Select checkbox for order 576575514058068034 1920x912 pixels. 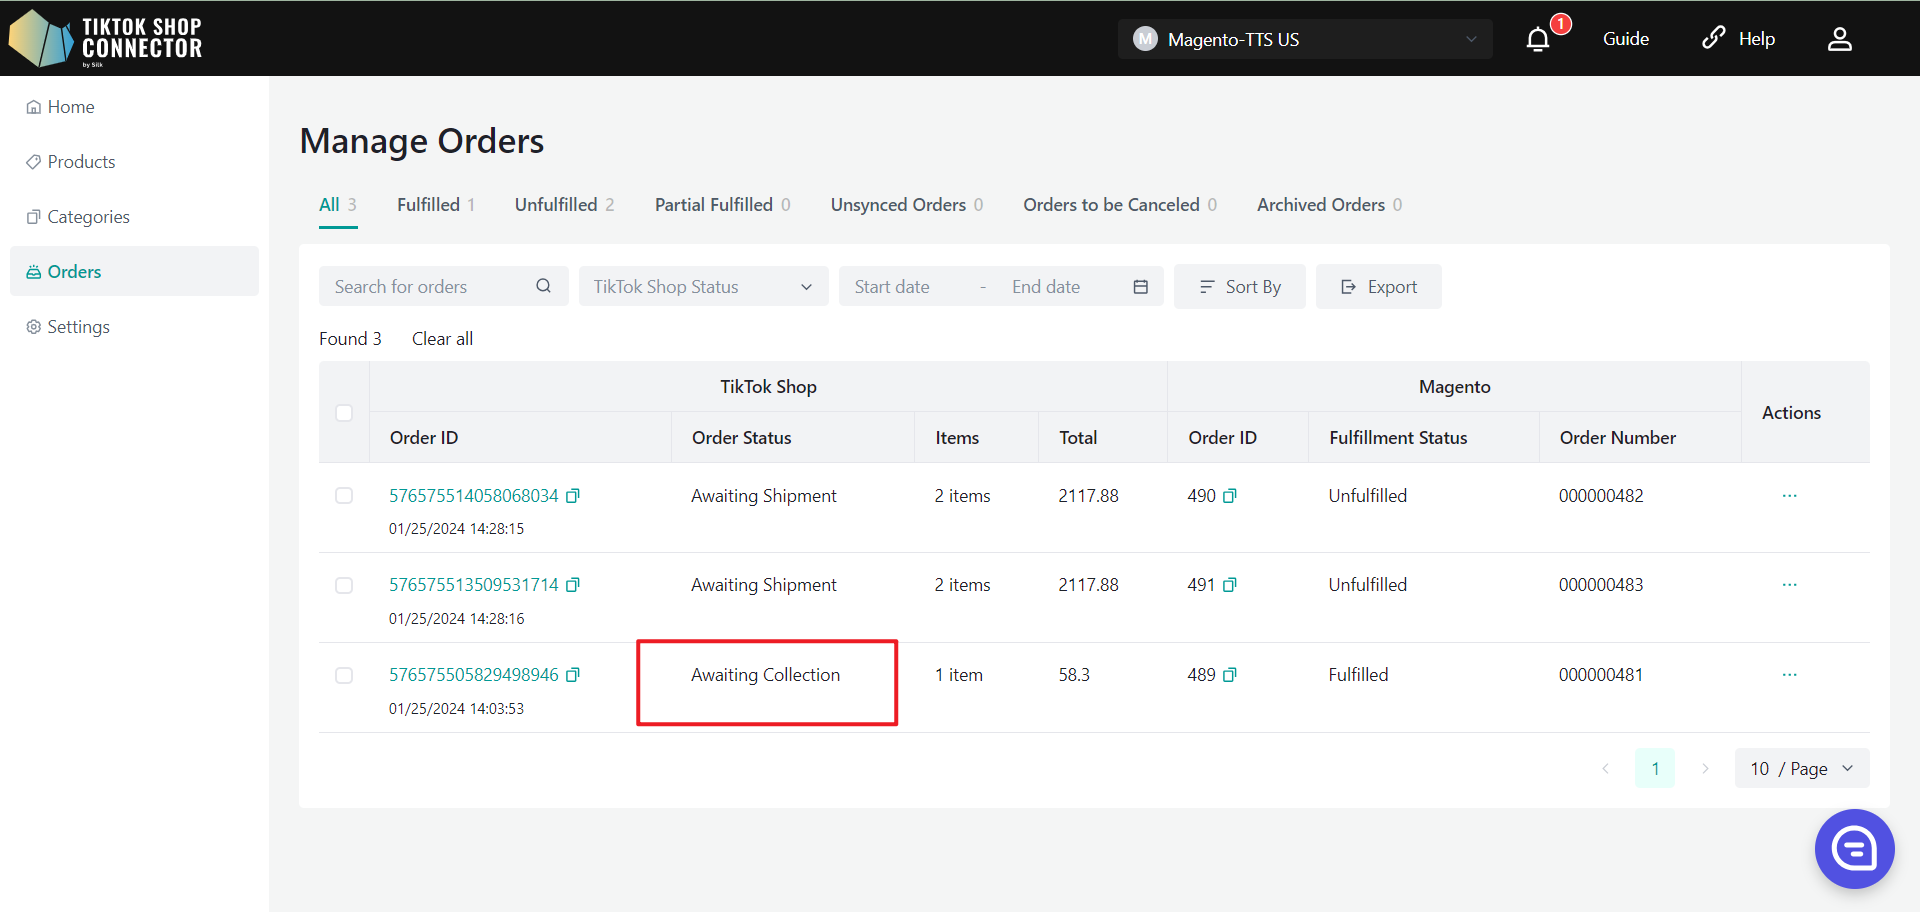pos(344,496)
